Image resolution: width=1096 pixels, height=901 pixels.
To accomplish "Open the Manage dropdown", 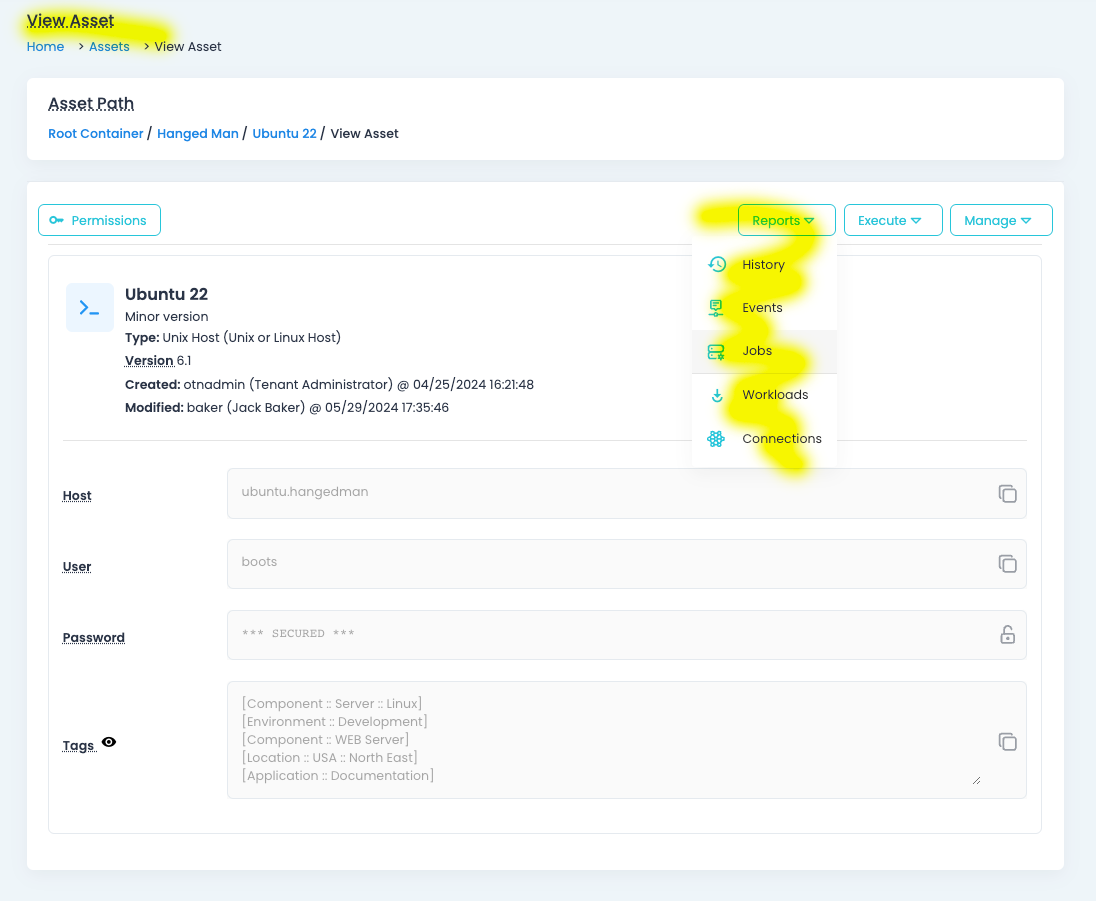I will [x=1001, y=220].
